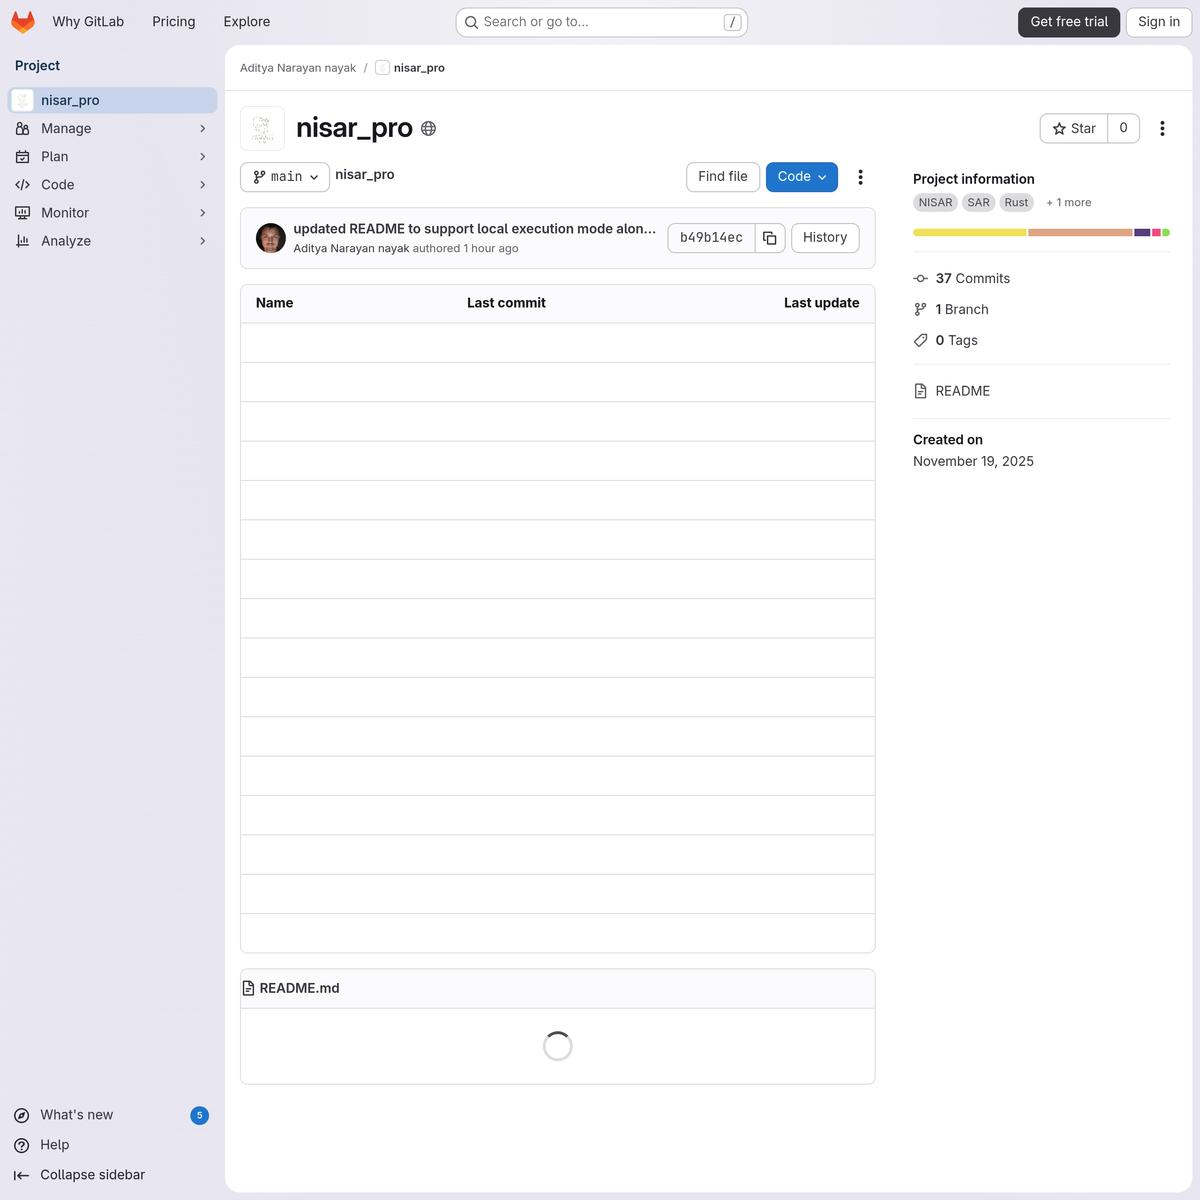This screenshot has width=1200, height=1200.
Task: Open README.md file header link
Action: [300, 988]
